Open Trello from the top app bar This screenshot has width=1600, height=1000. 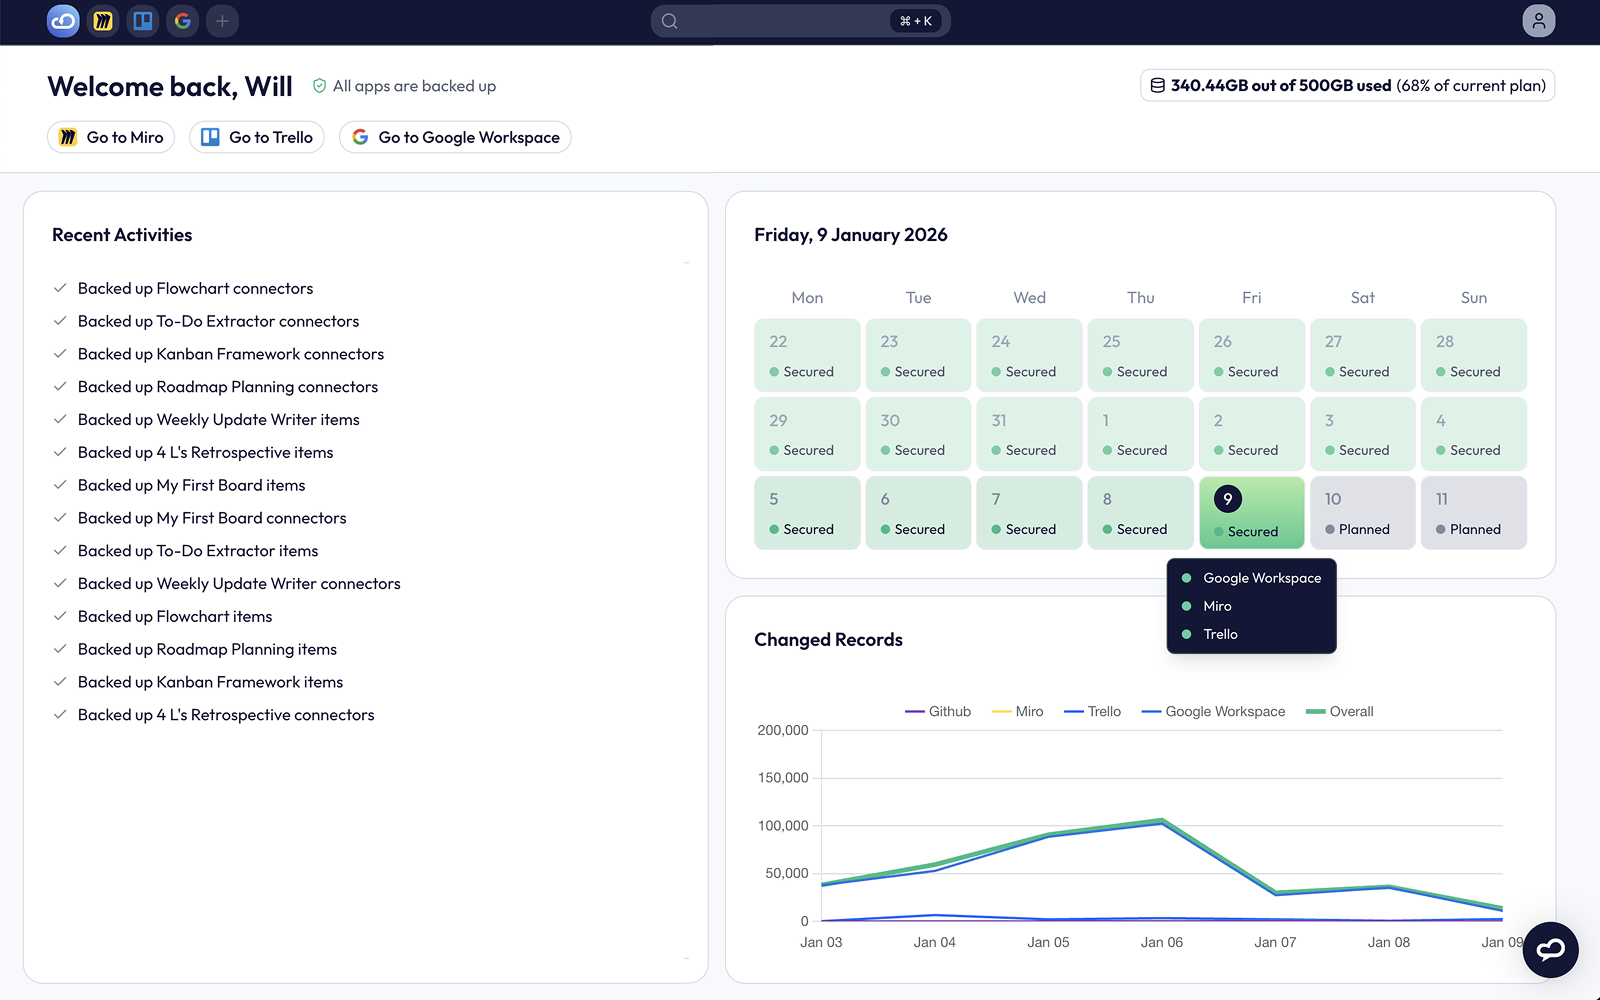(142, 20)
